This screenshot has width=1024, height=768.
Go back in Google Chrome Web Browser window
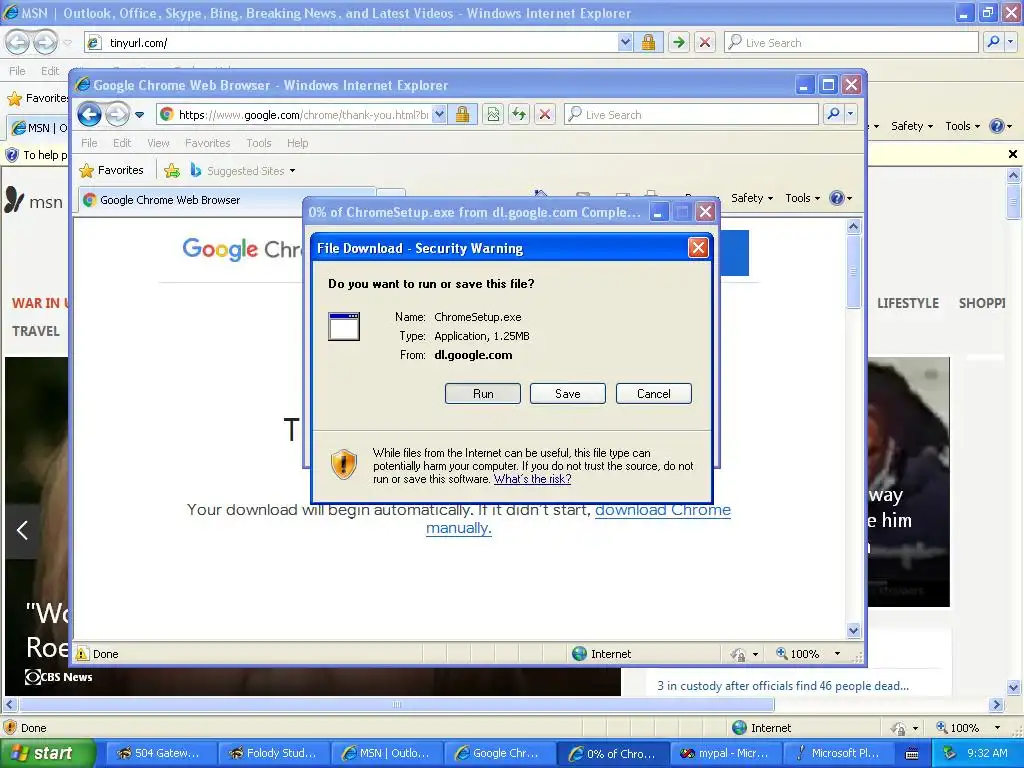(89, 115)
